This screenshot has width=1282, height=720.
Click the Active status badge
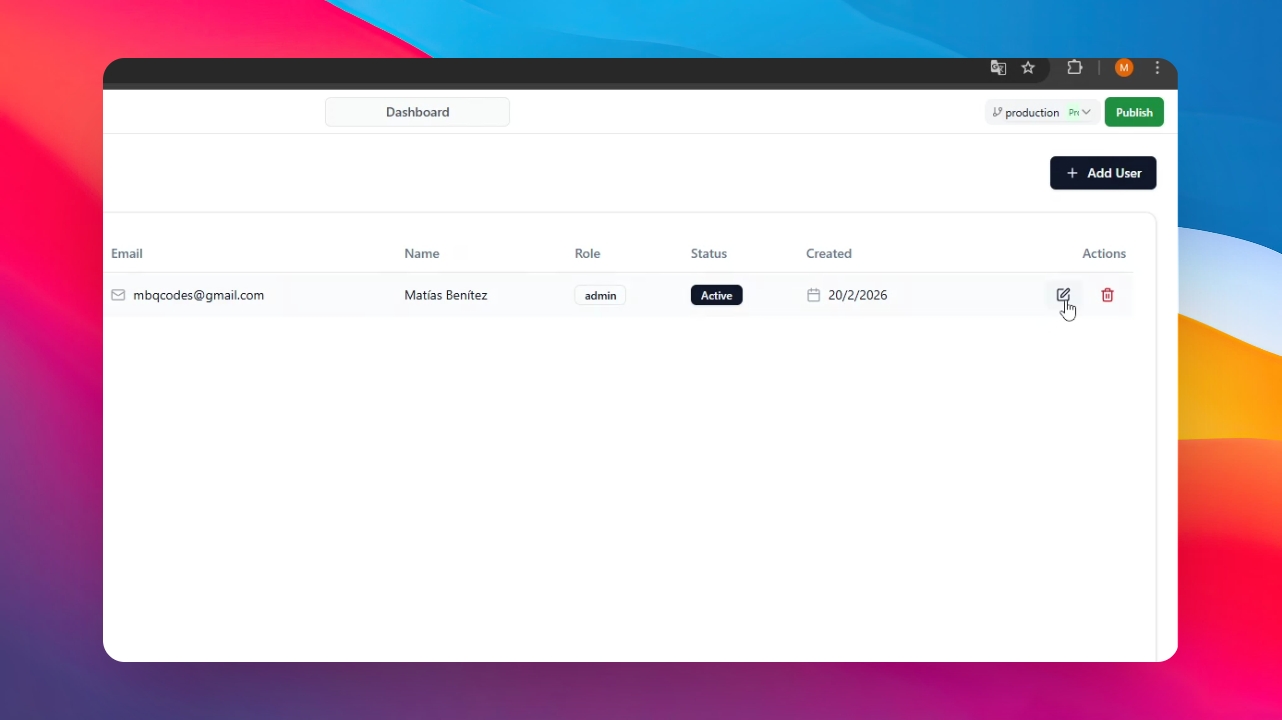pyautogui.click(x=716, y=295)
